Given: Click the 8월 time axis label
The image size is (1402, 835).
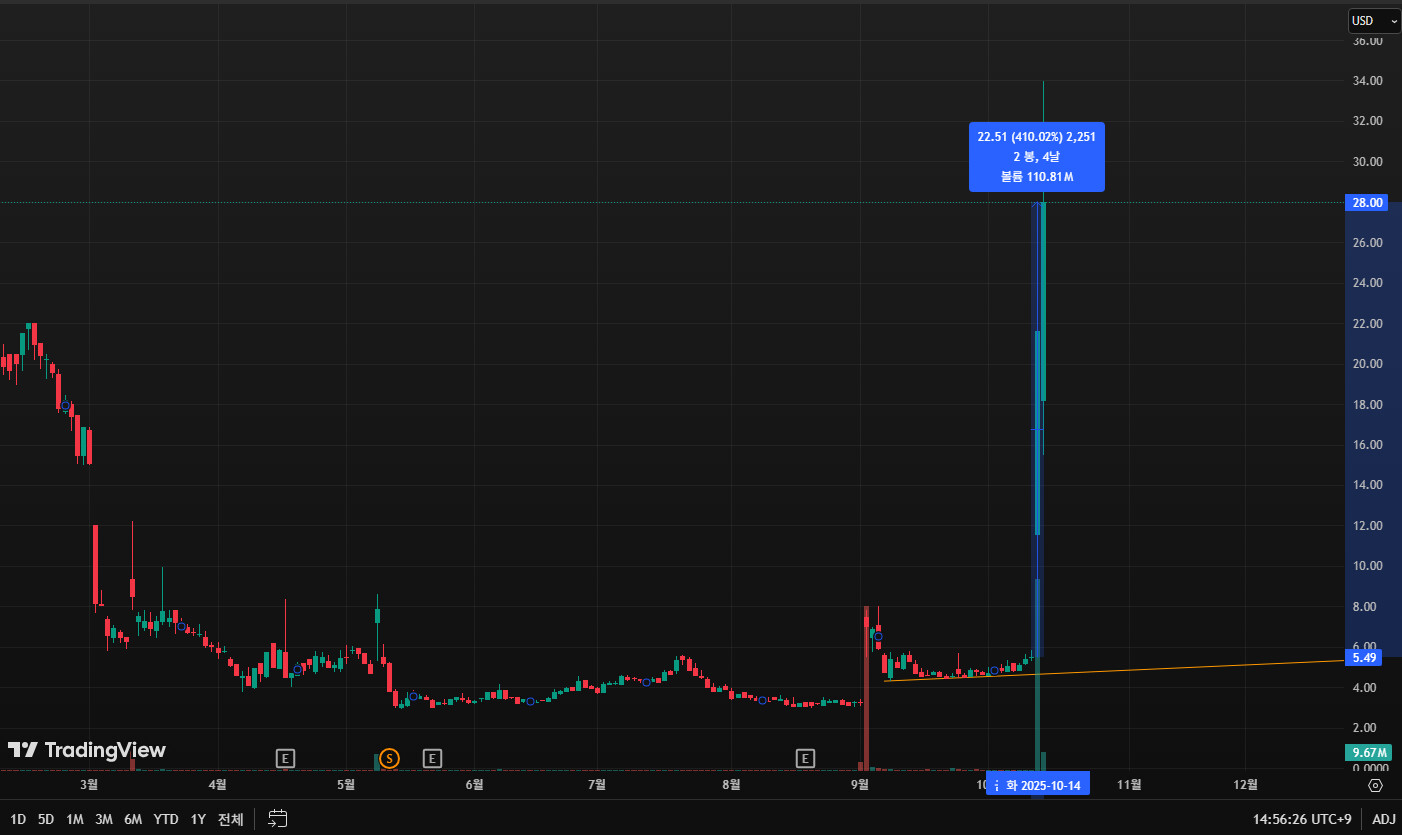Looking at the screenshot, I should pyautogui.click(x=731, y=785).
